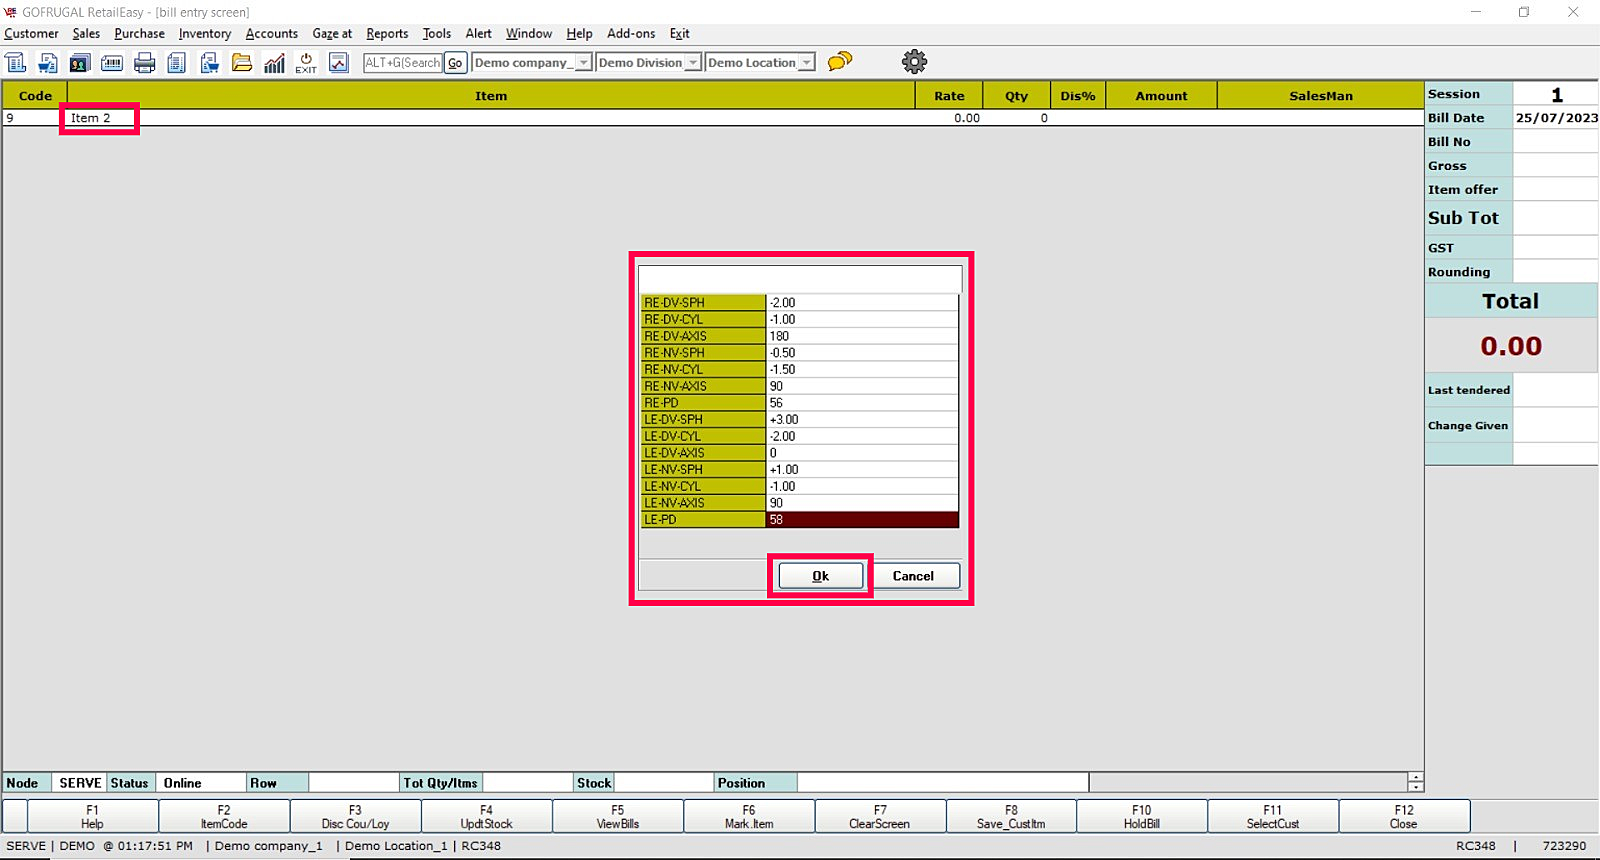The height and width of the screenshot is (860, 1600).
Task: Click the cart document icon beside the folder
Action: pyautogui.click(x=209, y=62)
